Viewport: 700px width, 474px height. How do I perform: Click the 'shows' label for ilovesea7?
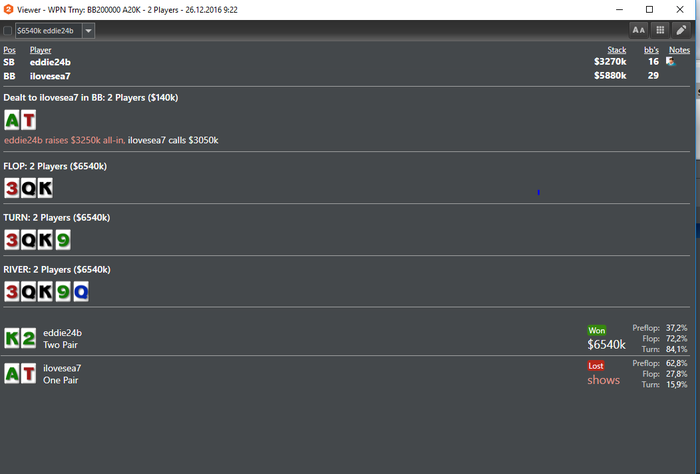click(x=604, y=380)
